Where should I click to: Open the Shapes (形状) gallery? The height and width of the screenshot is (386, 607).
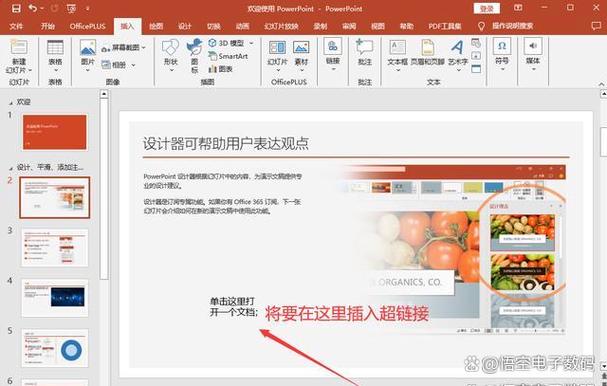click(170, 55)
